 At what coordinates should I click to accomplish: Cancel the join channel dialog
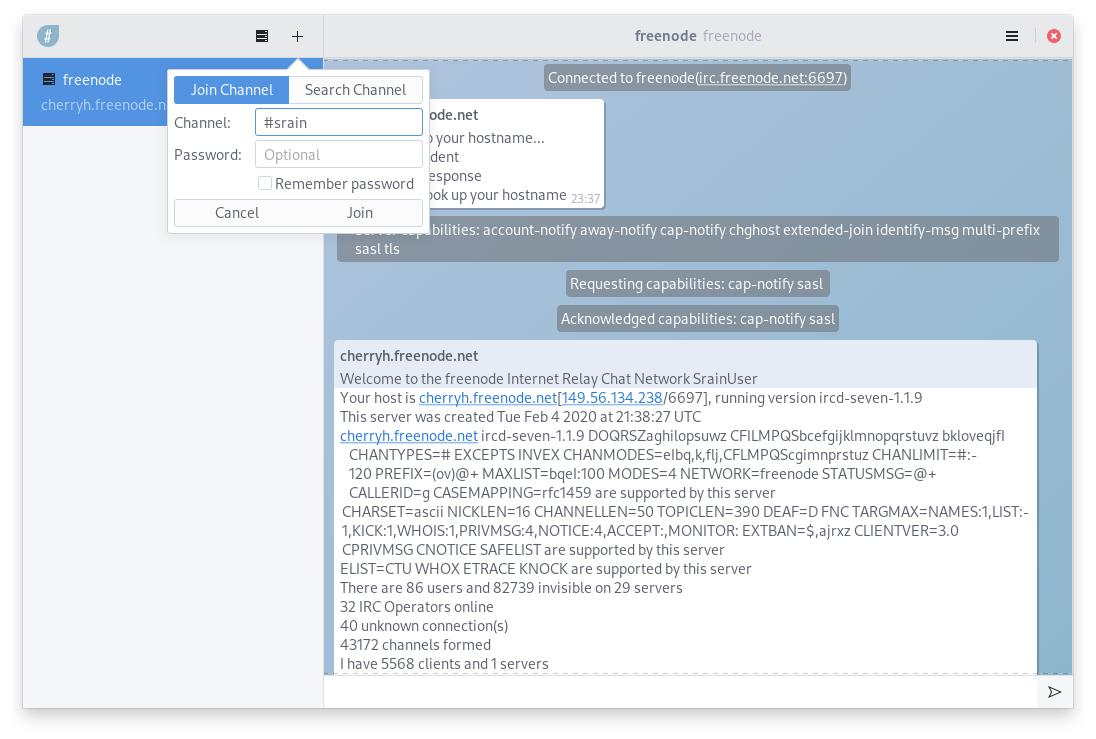pos(236,213)
